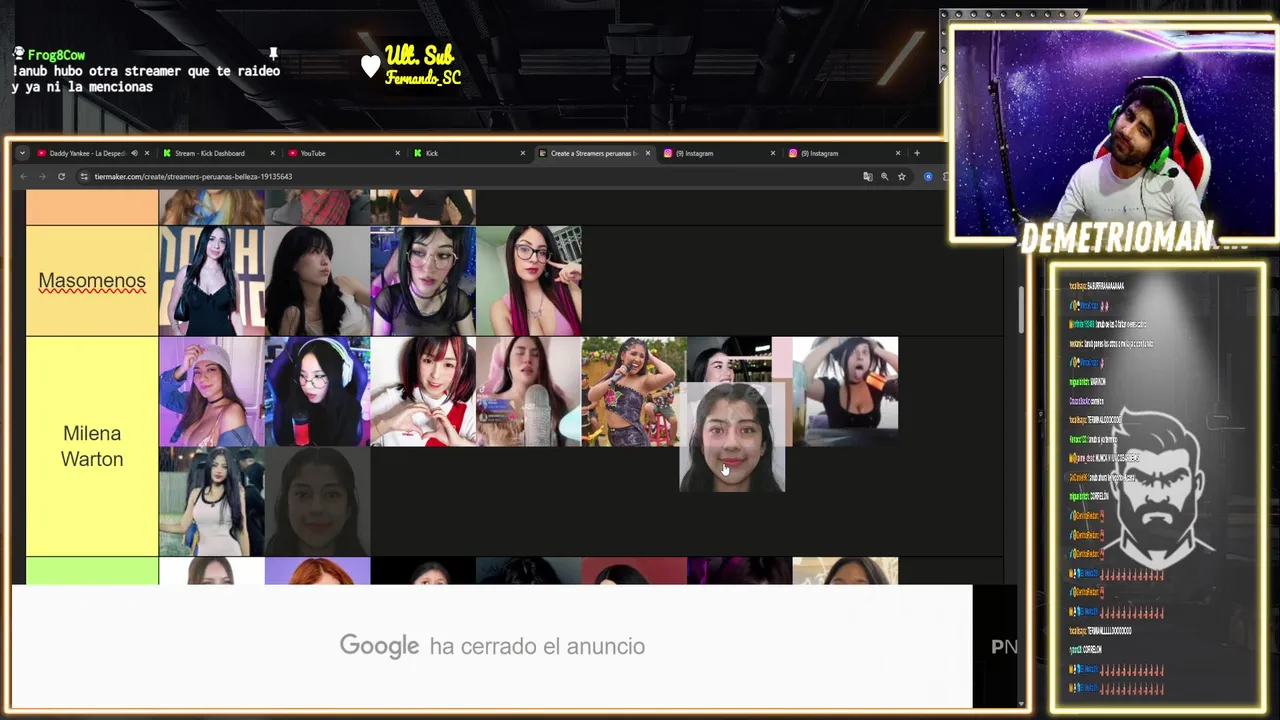
Task: Click the Masomenos tier label
Action: 92,281
